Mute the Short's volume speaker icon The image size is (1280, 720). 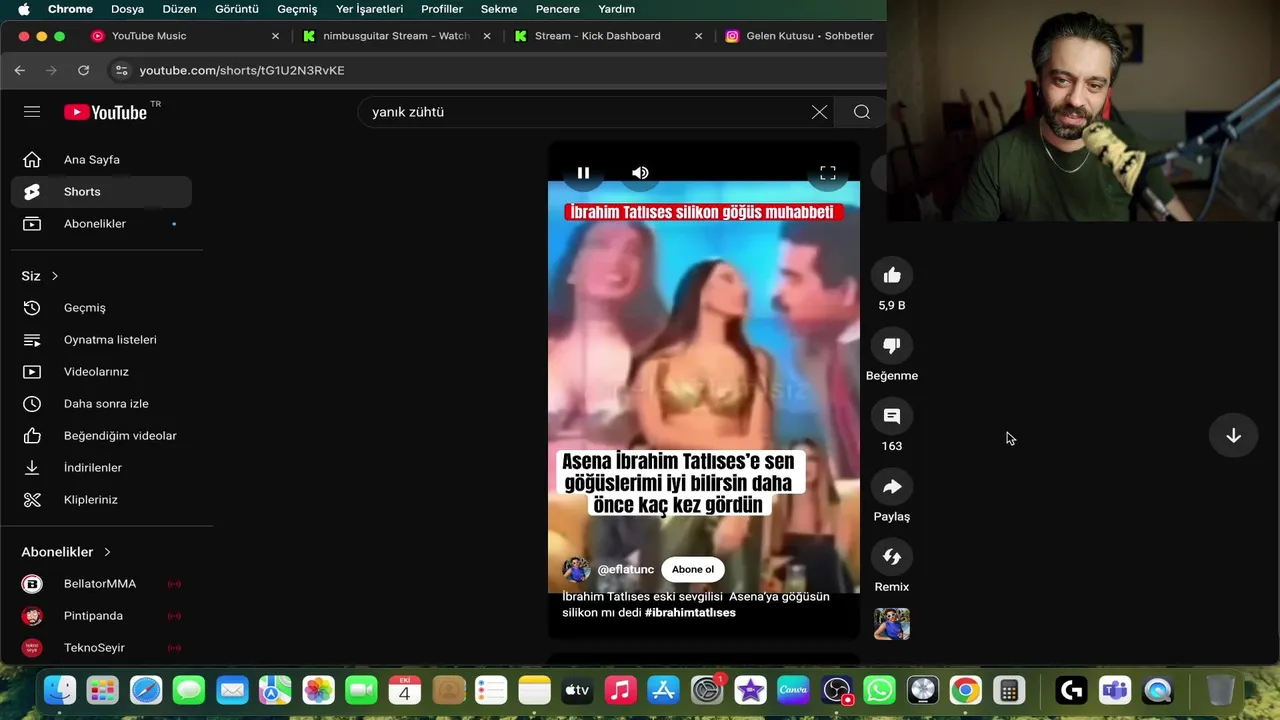point(640,173)
